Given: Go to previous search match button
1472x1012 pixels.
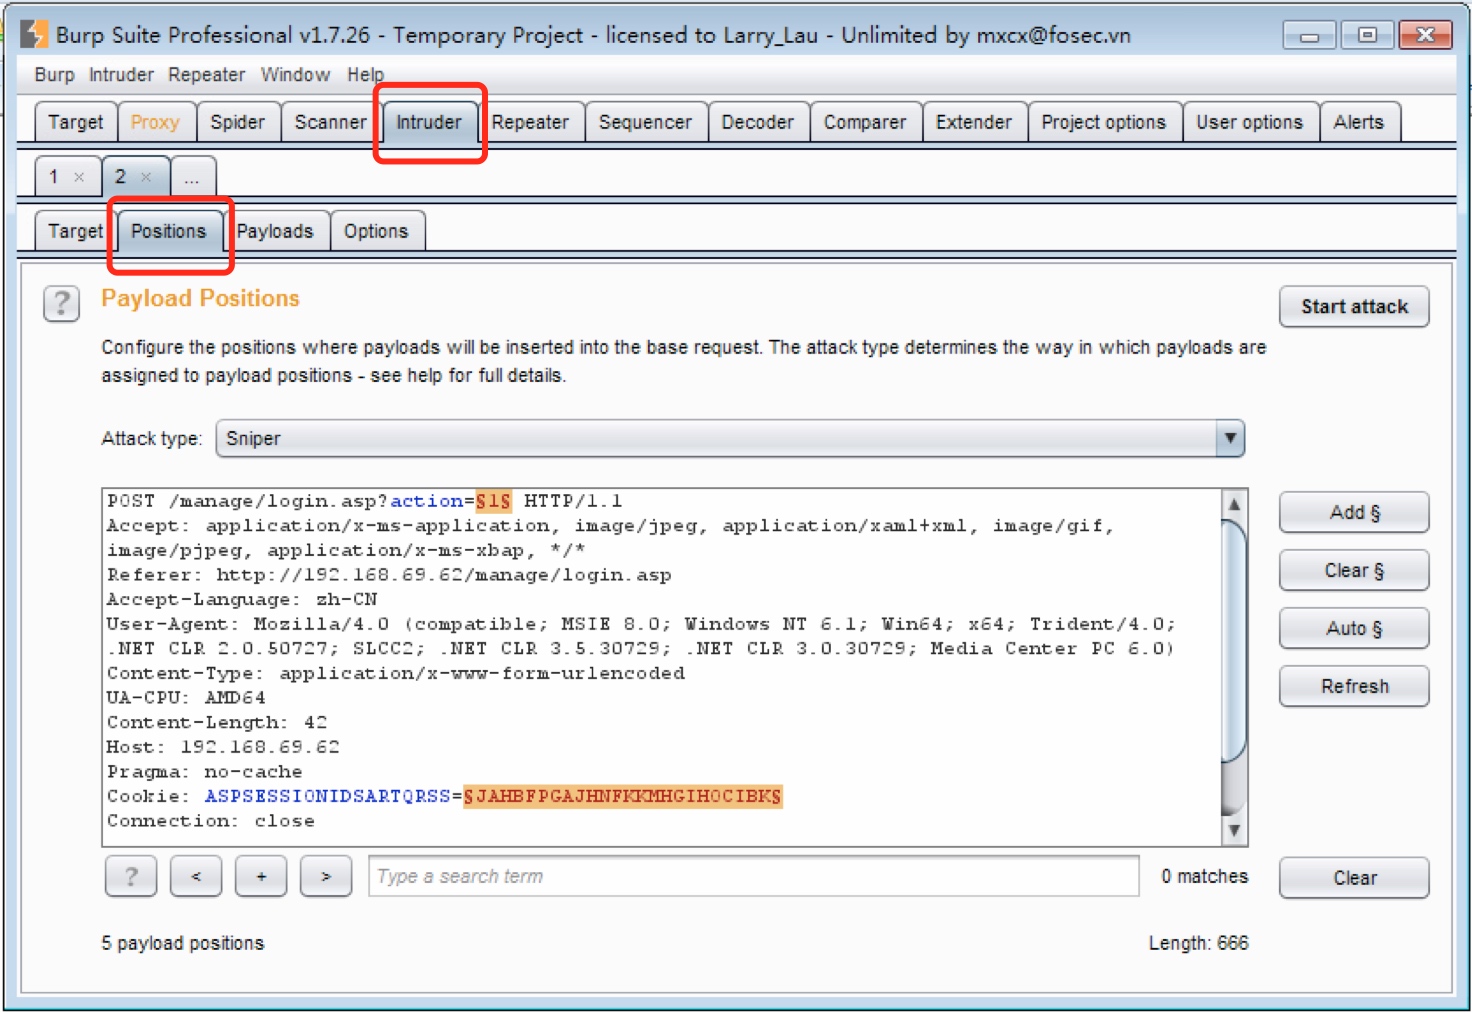Looking at the screenshot, I should pyautogui.click(x=196, y=877).
